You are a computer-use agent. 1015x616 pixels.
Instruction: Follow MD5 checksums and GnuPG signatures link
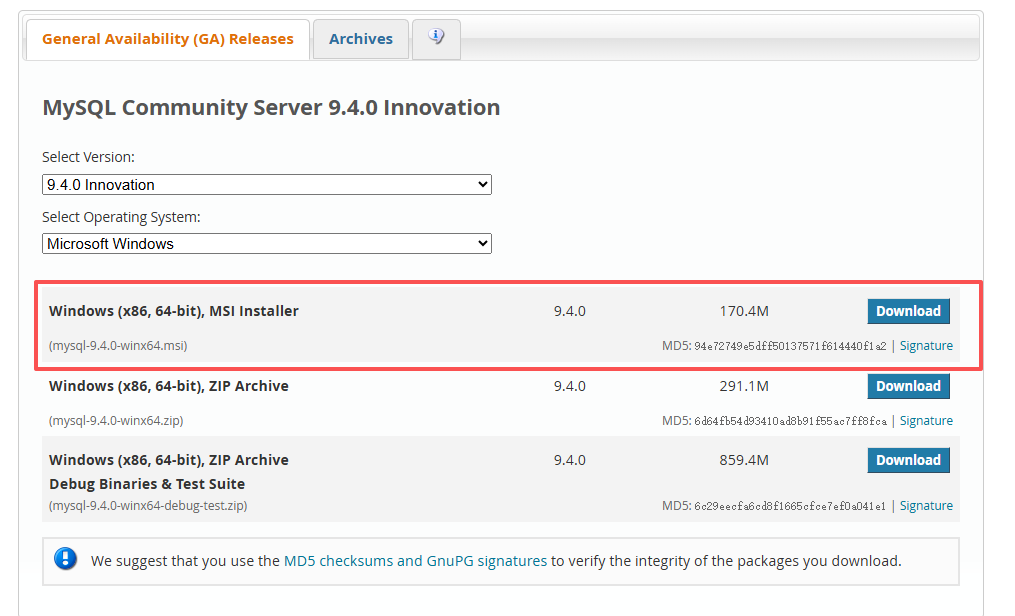[x=416, y=561]
